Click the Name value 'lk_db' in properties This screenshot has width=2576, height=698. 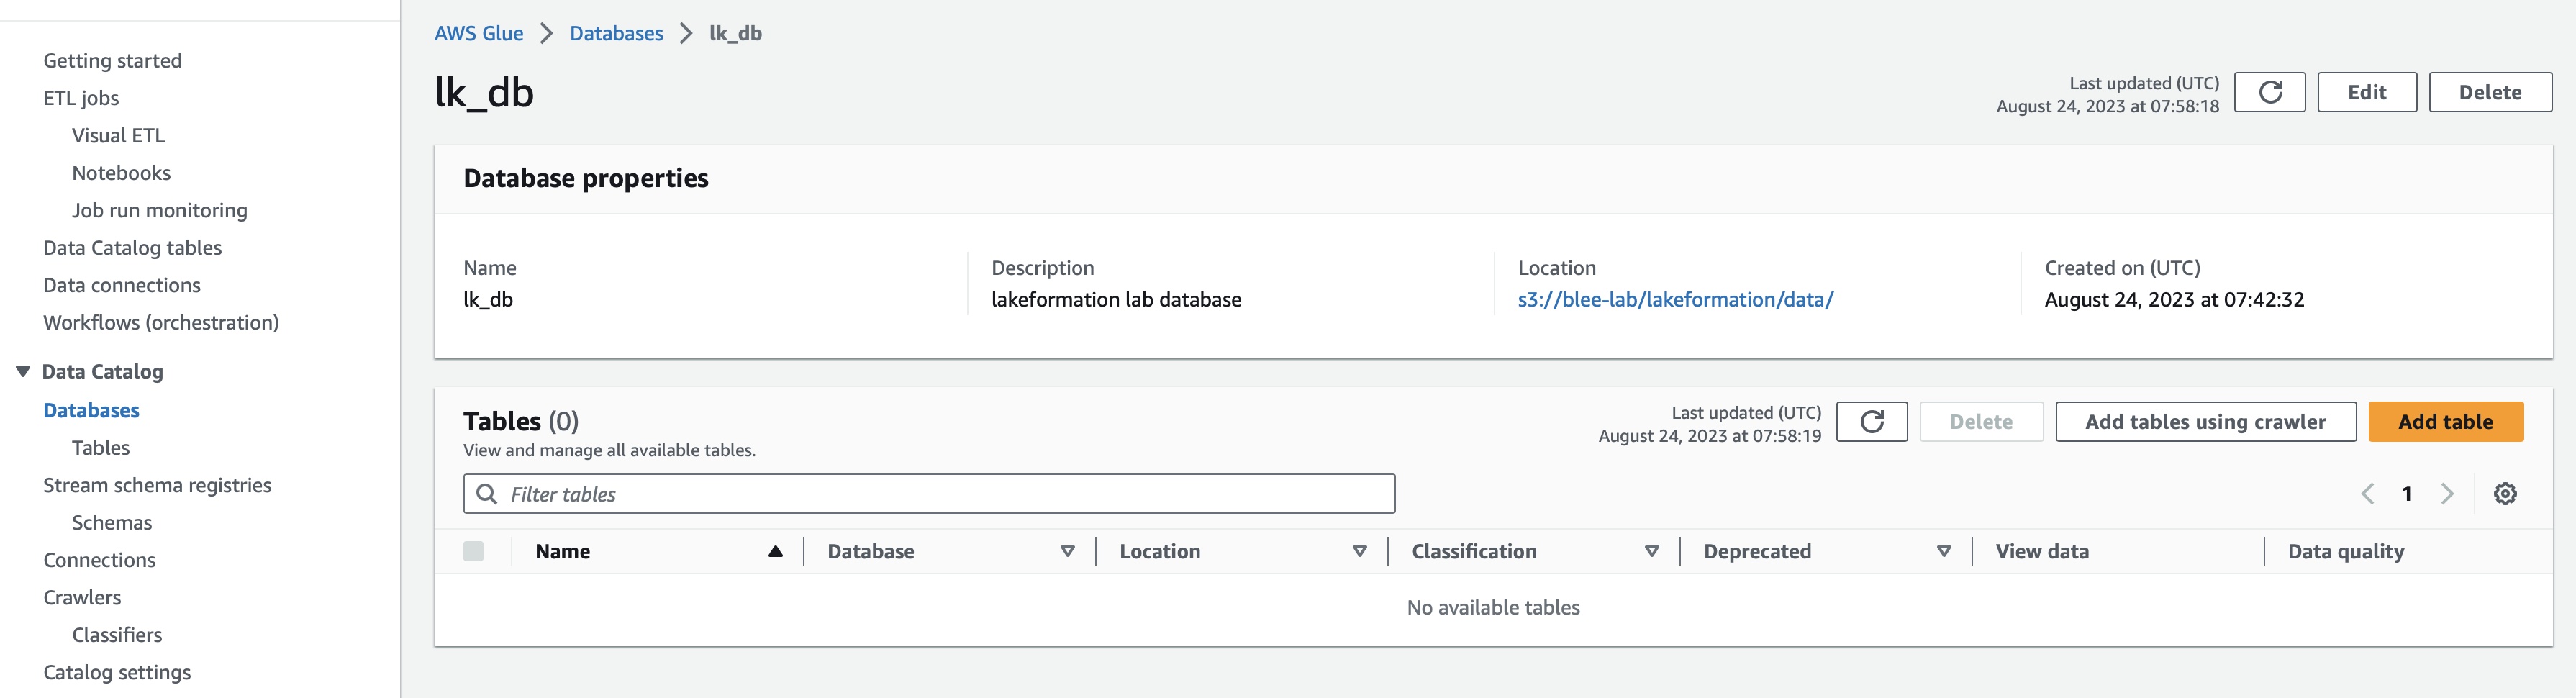[x=488, y=300]
